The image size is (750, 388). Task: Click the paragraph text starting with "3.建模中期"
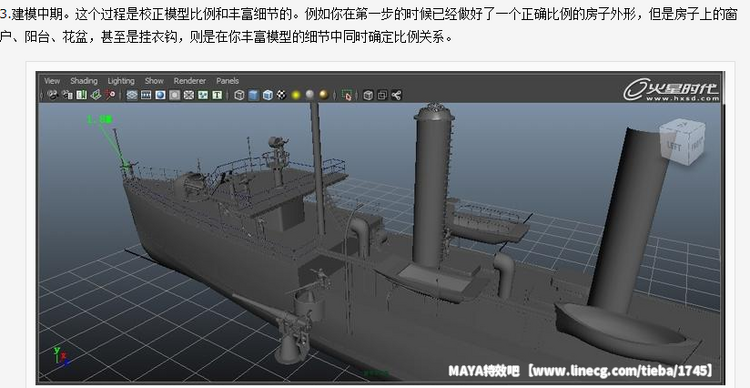click(368, 25)
